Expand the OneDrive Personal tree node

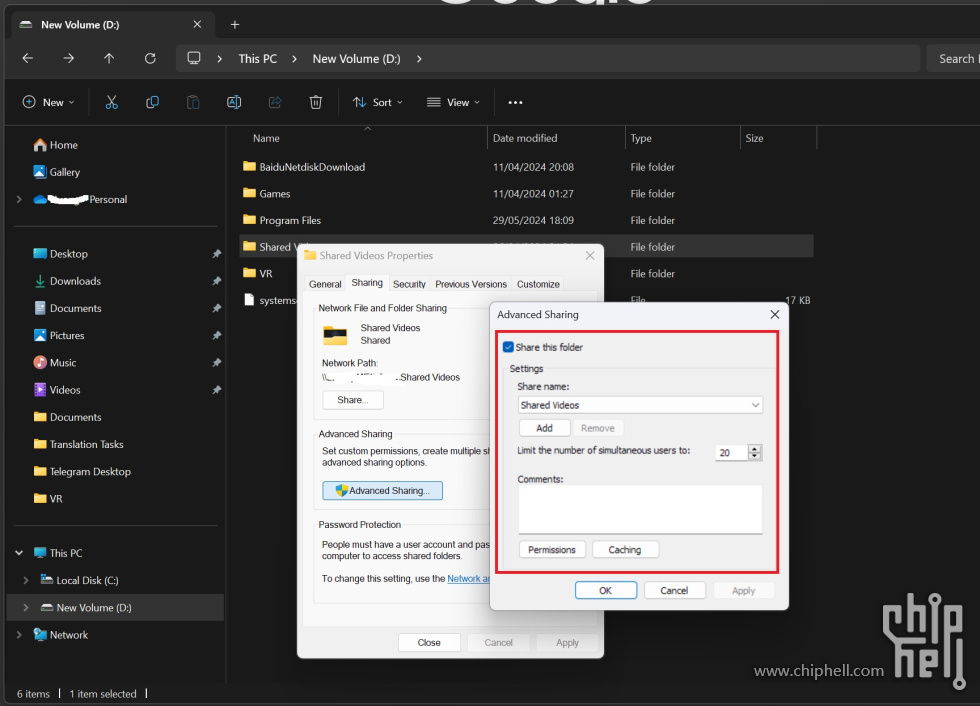(x=19, y=199)
